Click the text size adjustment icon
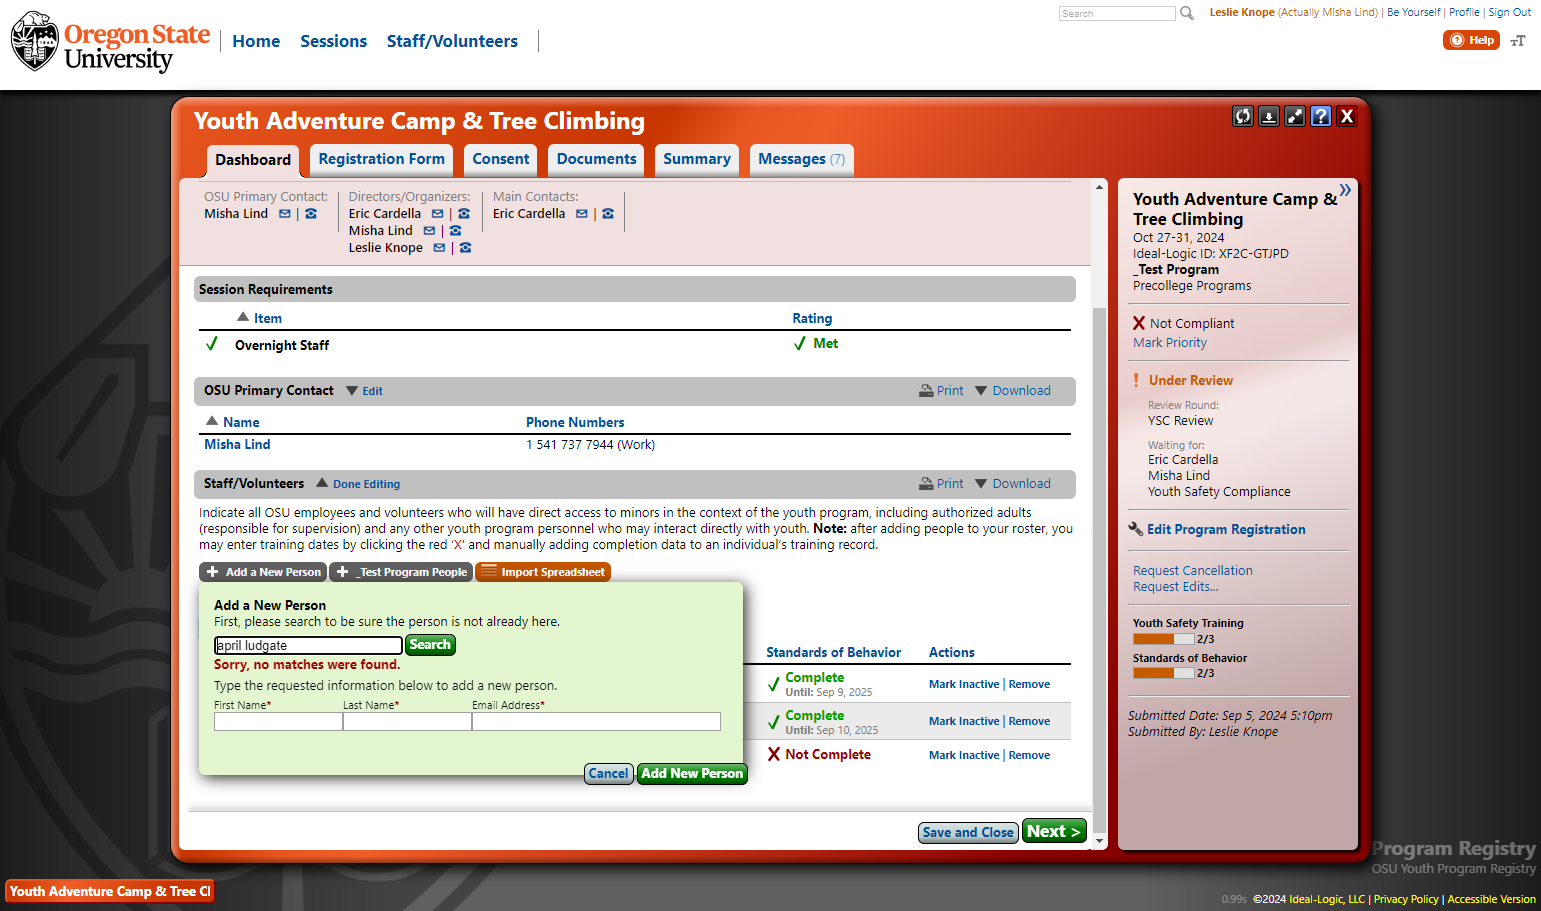Screen dimensions: 1541x911 [1518, 41]
